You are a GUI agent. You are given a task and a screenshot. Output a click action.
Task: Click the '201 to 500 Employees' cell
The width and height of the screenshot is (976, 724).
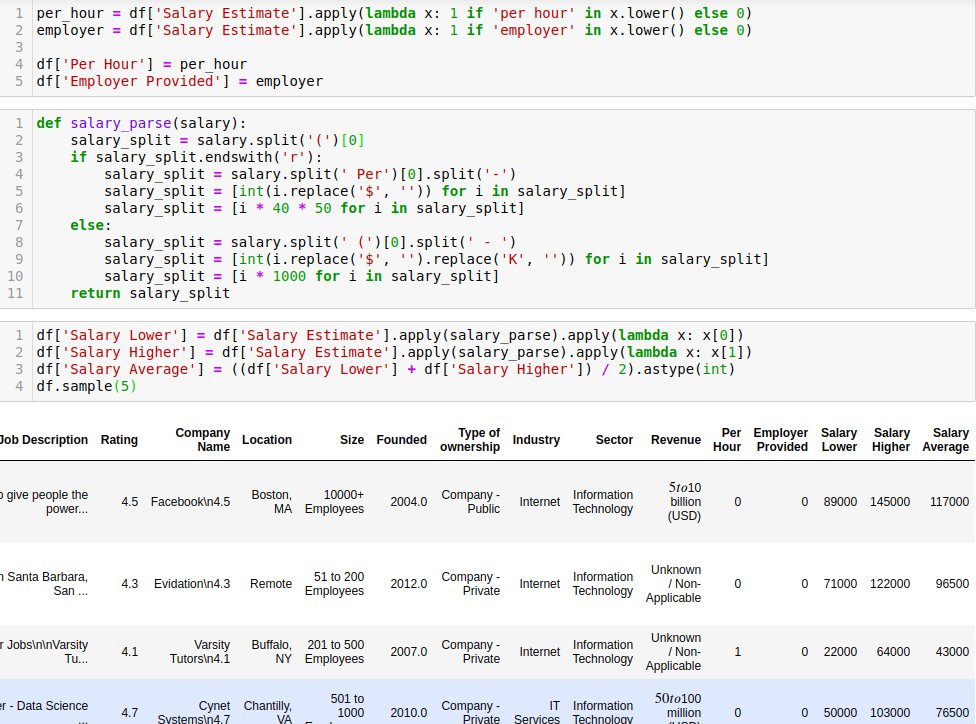(334, 652)
